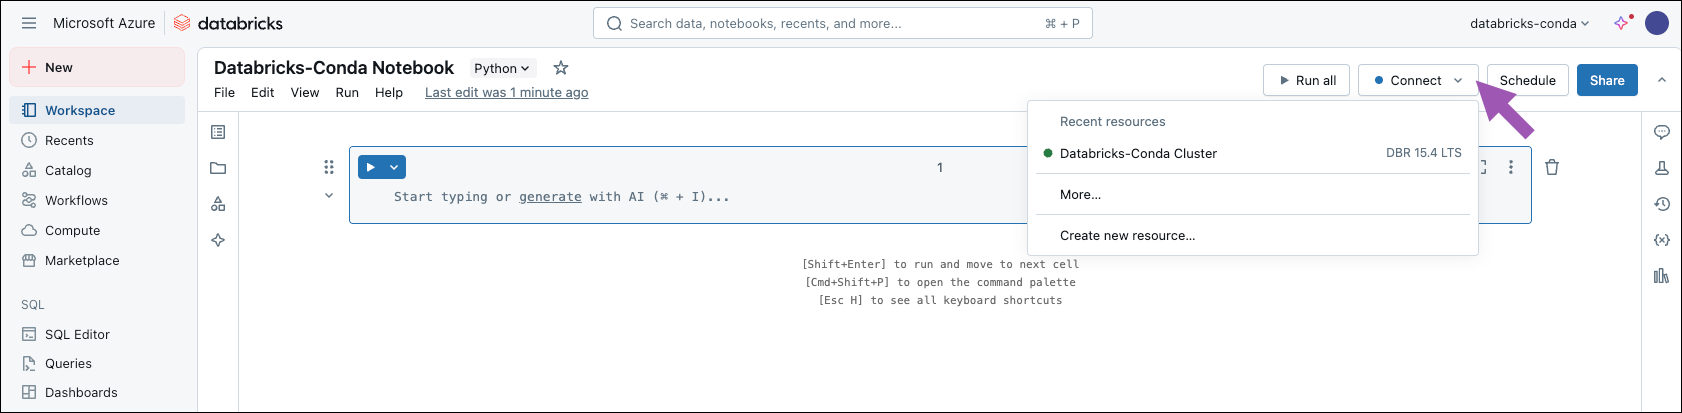Star the notebook as favorite
The image size is (1682, 413).
pos(561,68)
